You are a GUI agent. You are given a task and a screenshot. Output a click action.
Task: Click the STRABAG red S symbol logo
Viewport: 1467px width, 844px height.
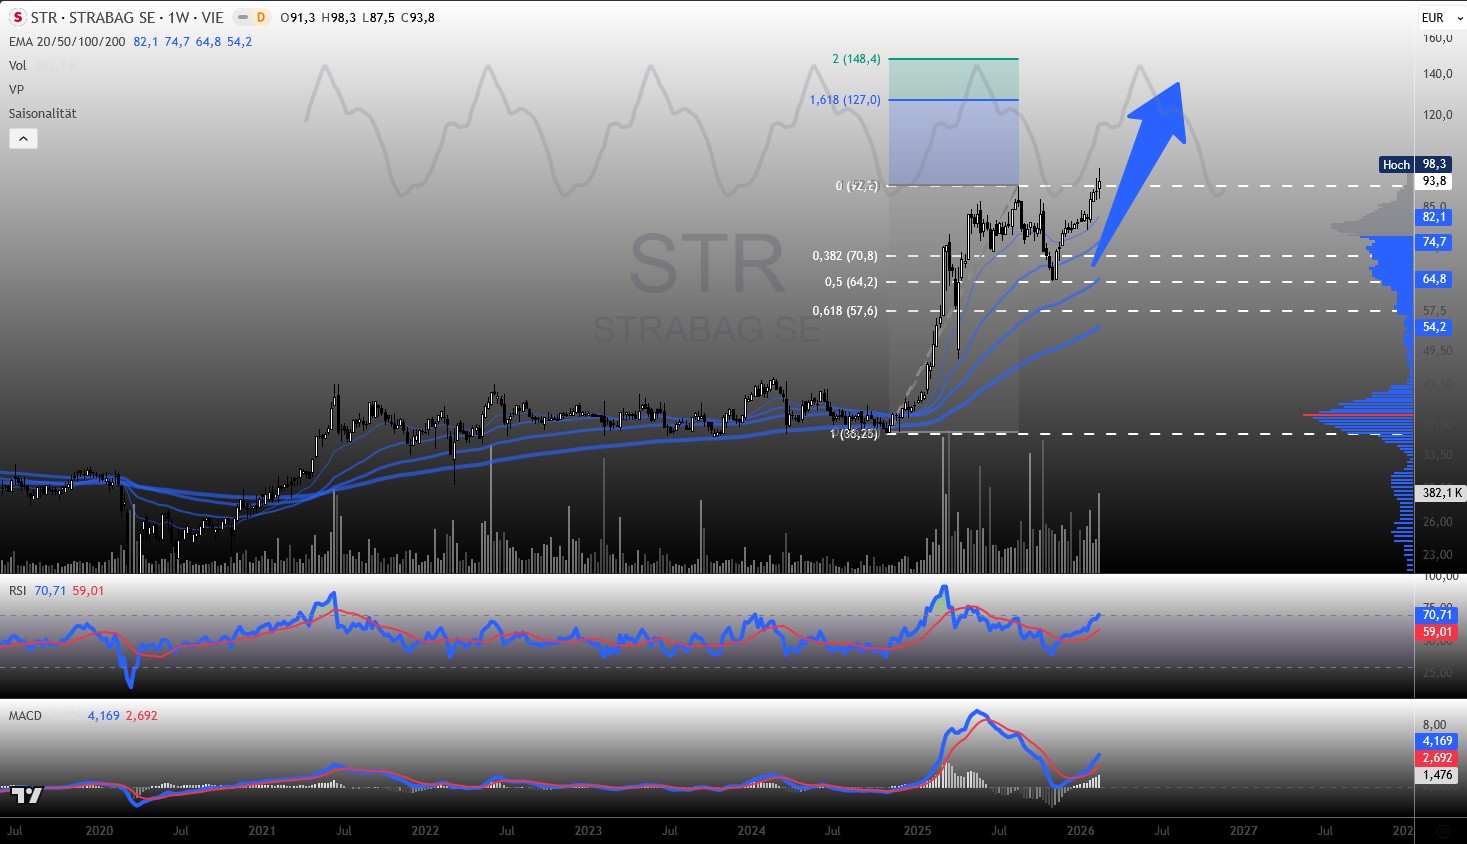(17, 17)
